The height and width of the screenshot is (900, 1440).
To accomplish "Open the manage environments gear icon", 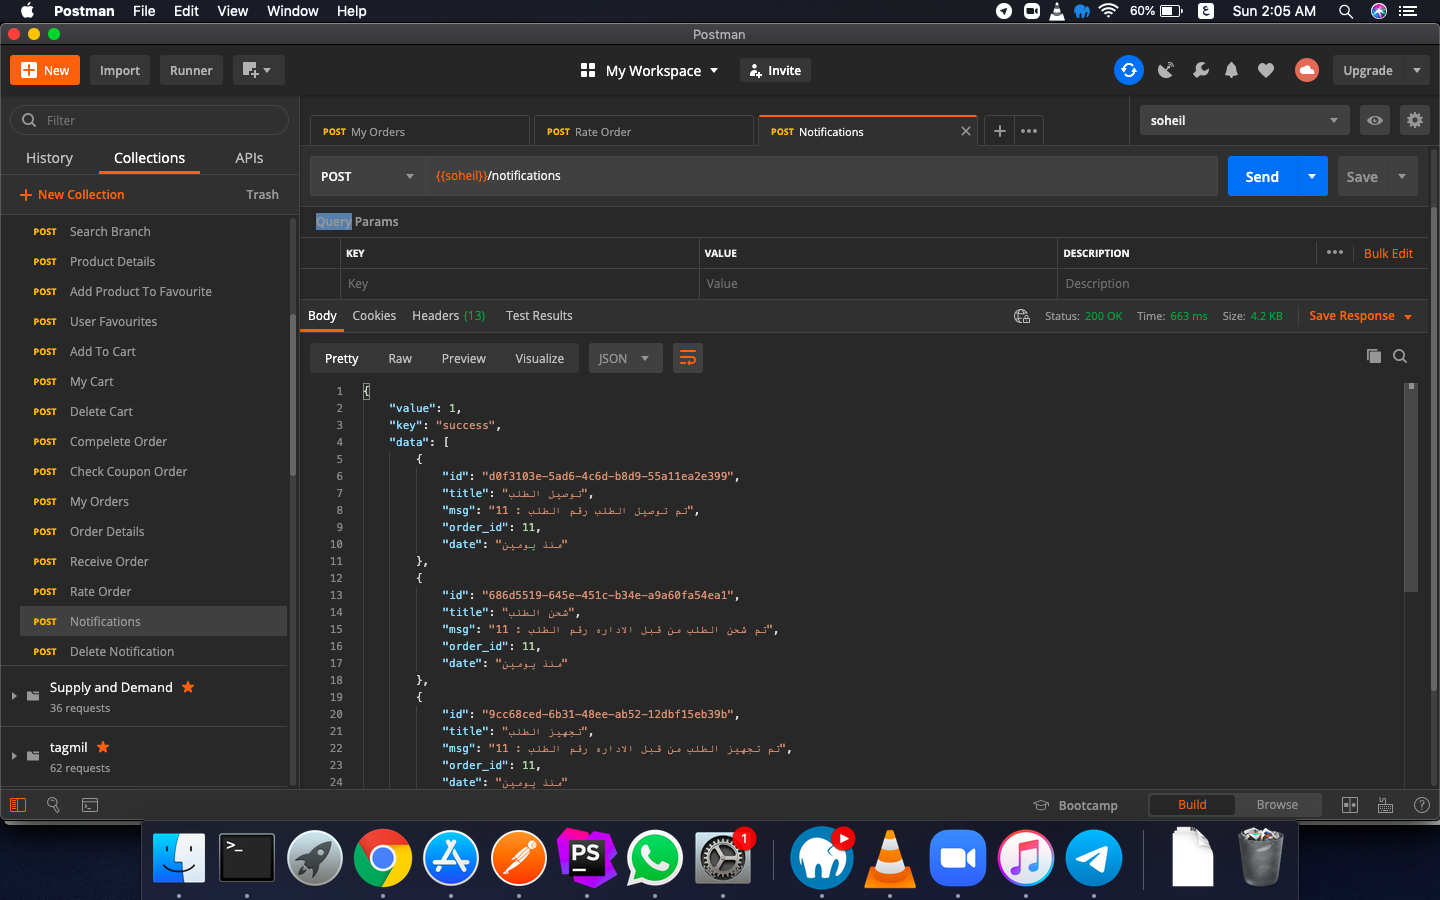I will (x=1414, y=120).
